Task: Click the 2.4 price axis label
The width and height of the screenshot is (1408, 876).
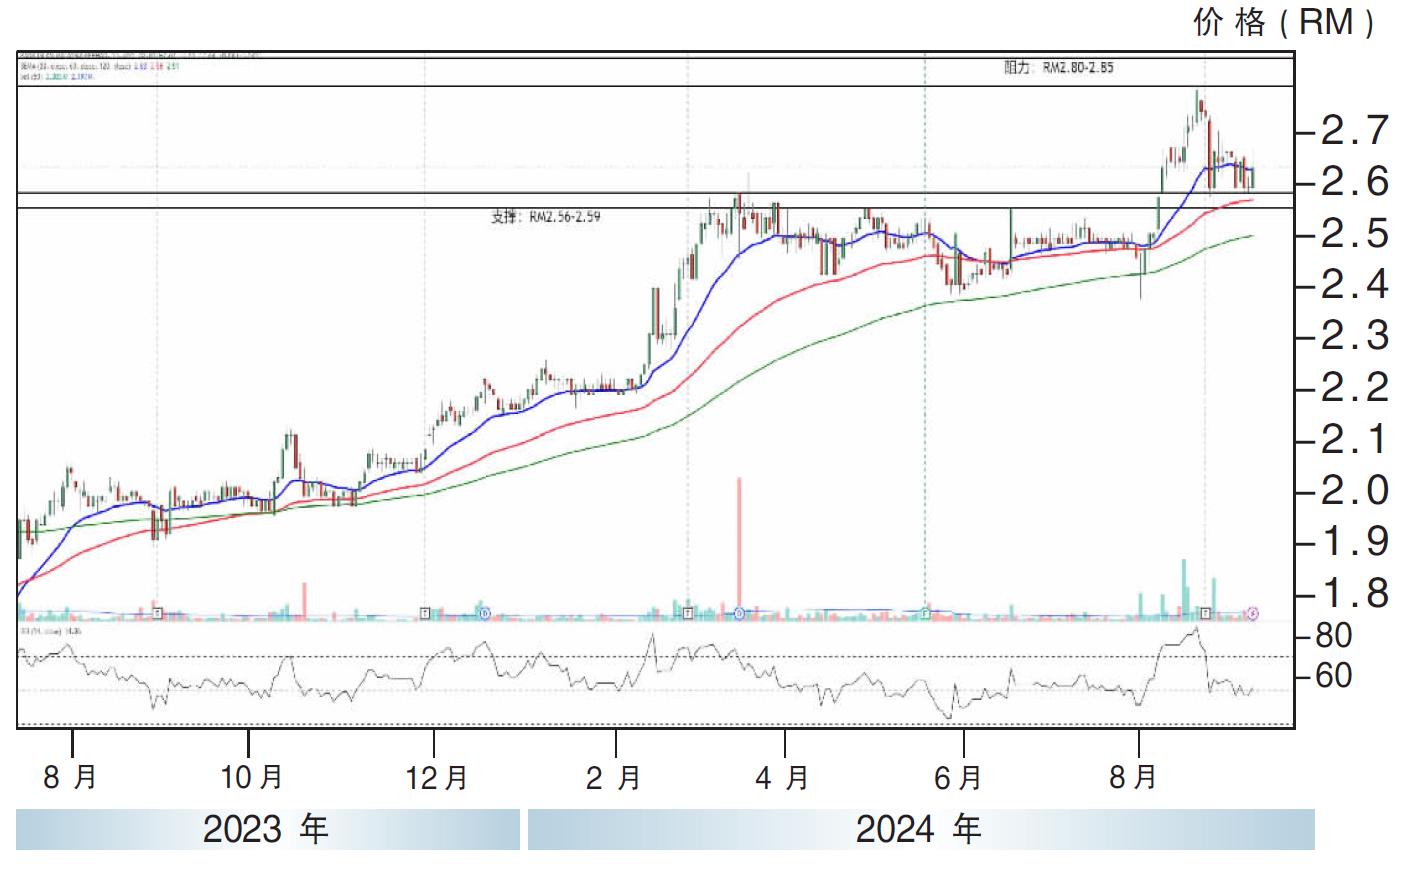Action: 1355,285
